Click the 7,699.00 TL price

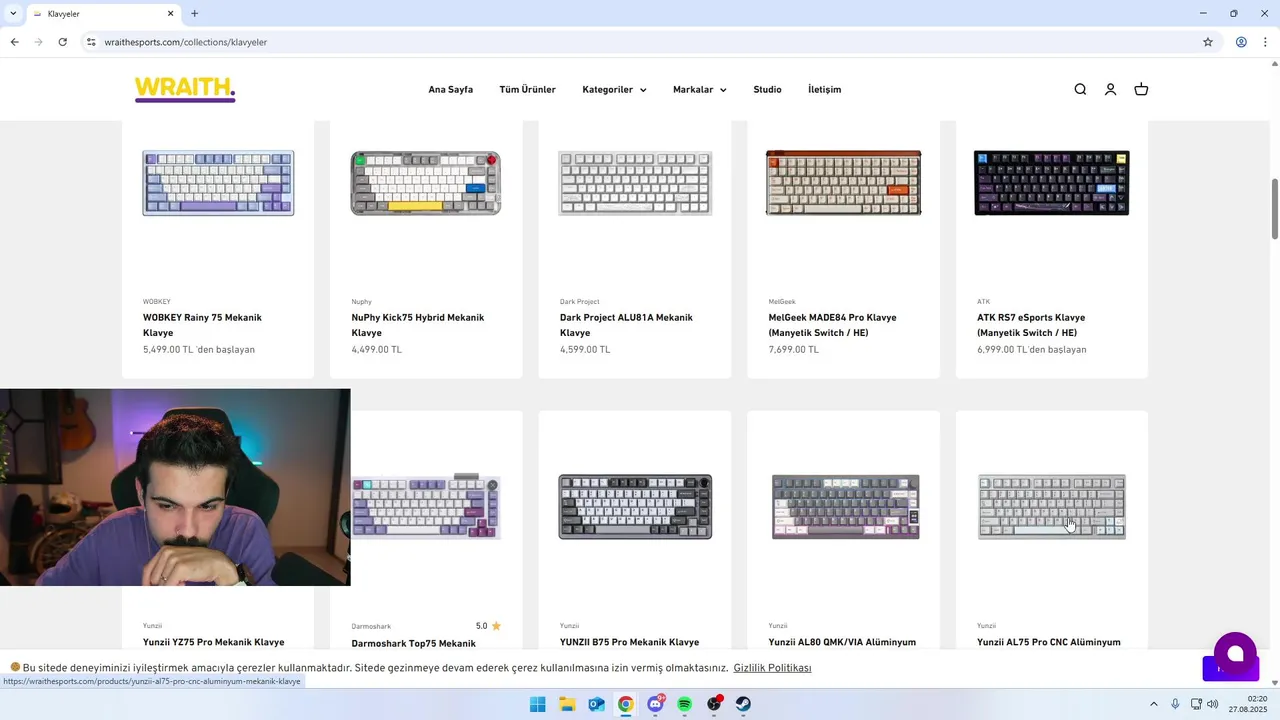pos(793,350)
